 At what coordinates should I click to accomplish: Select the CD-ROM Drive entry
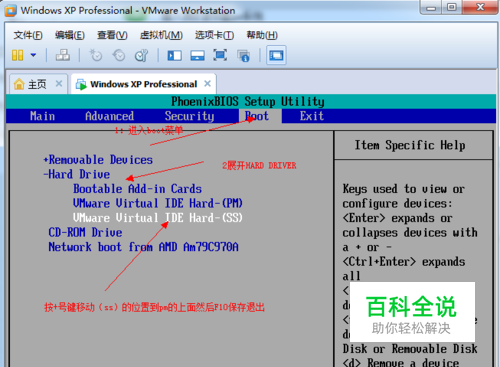coord(85,232)
